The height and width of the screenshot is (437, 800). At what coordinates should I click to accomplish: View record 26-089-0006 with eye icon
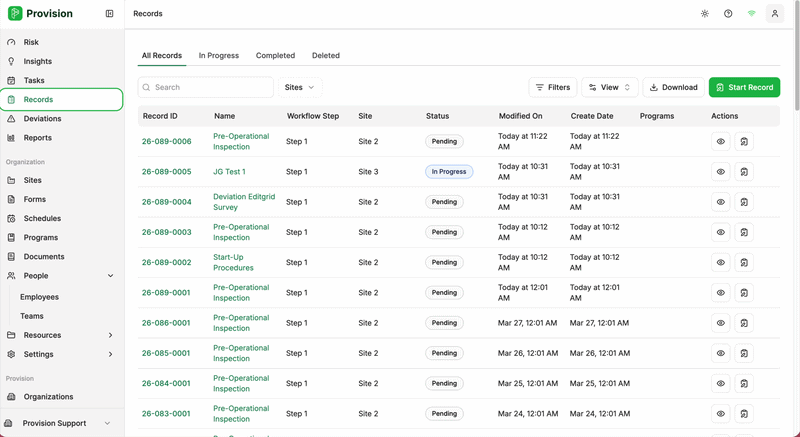tap(720, 142)
